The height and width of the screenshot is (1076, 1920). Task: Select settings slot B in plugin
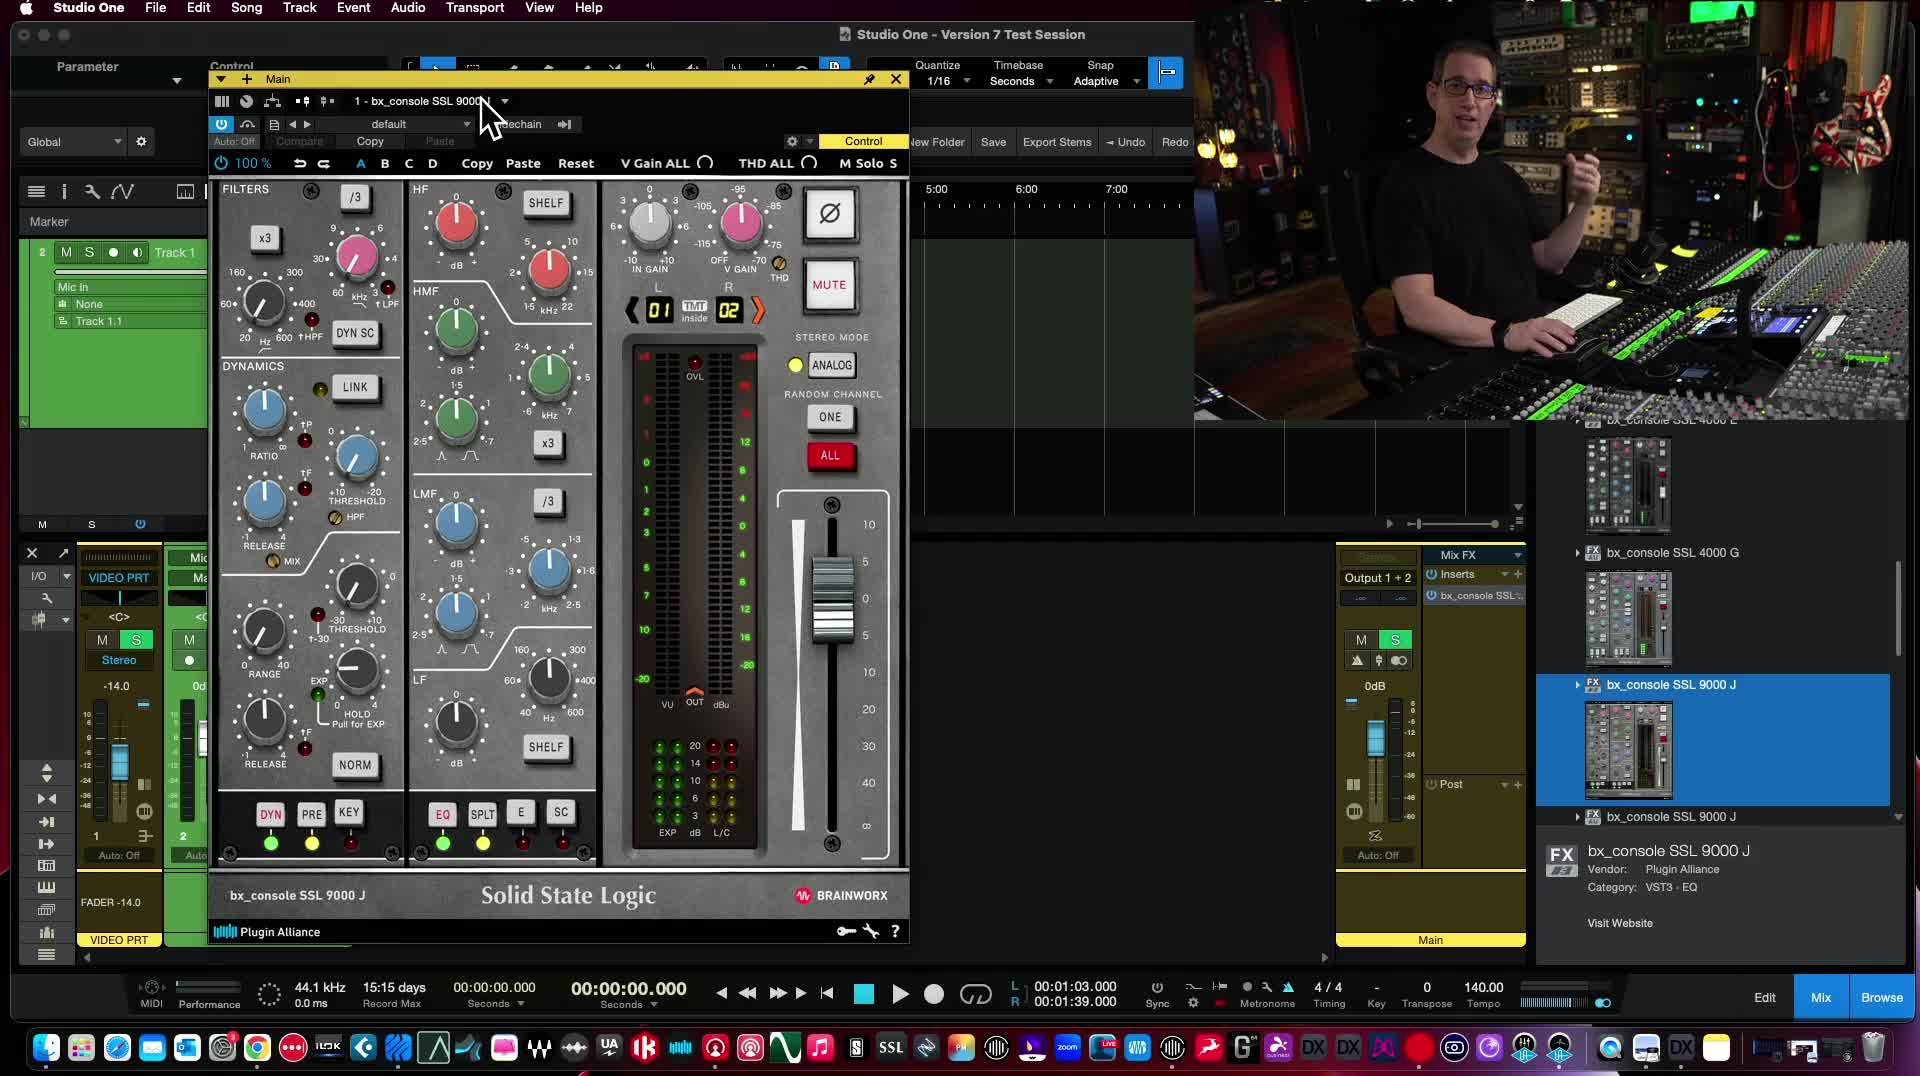click(385, 163)
